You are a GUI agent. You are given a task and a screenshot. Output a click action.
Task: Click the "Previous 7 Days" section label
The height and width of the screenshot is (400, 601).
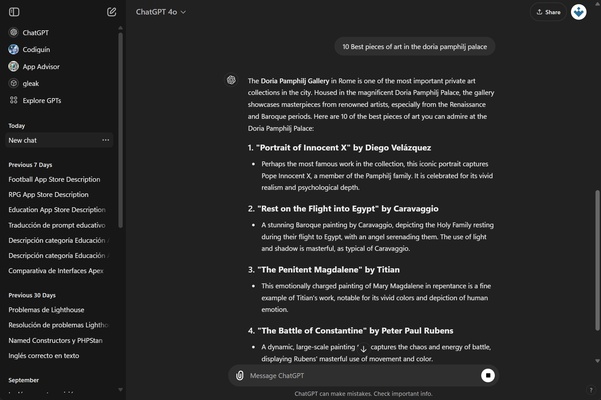(30, 165)
